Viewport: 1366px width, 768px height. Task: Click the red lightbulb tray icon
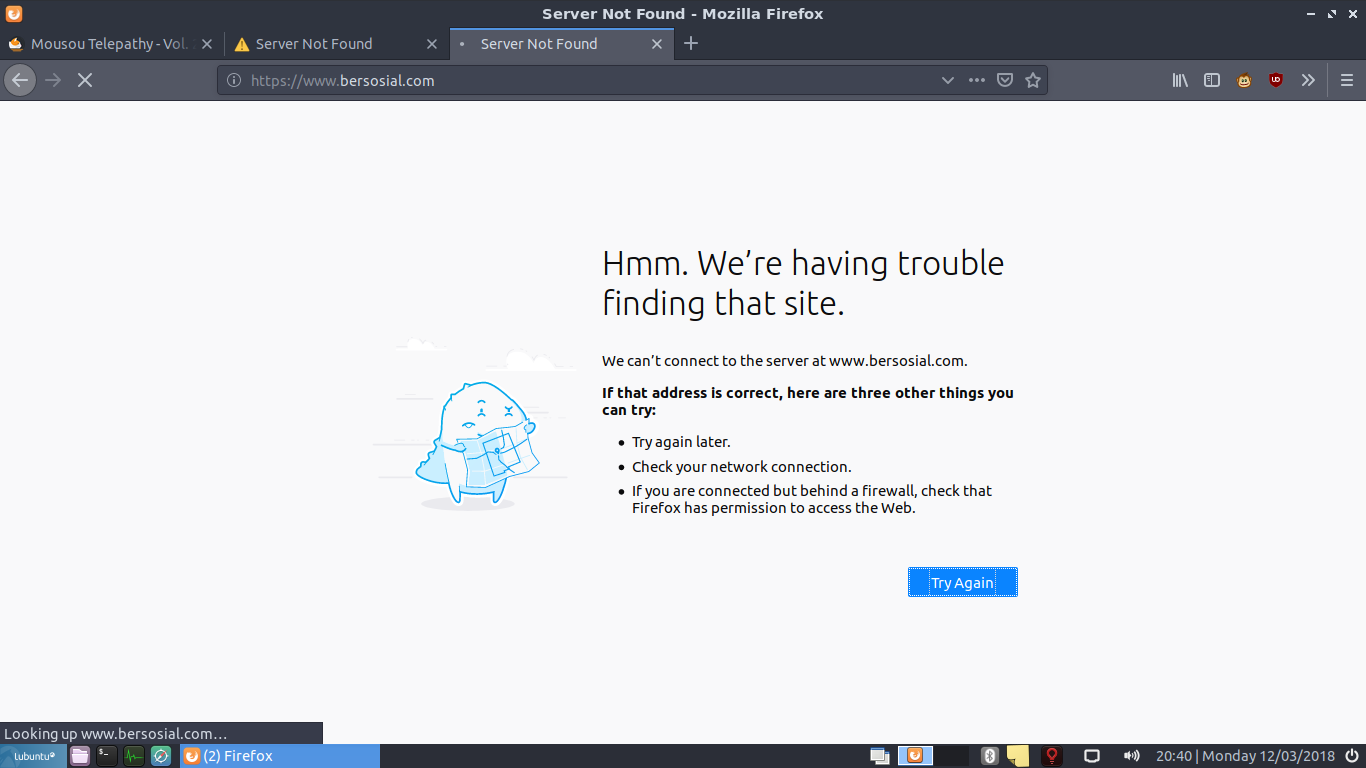coord(1052,756)
